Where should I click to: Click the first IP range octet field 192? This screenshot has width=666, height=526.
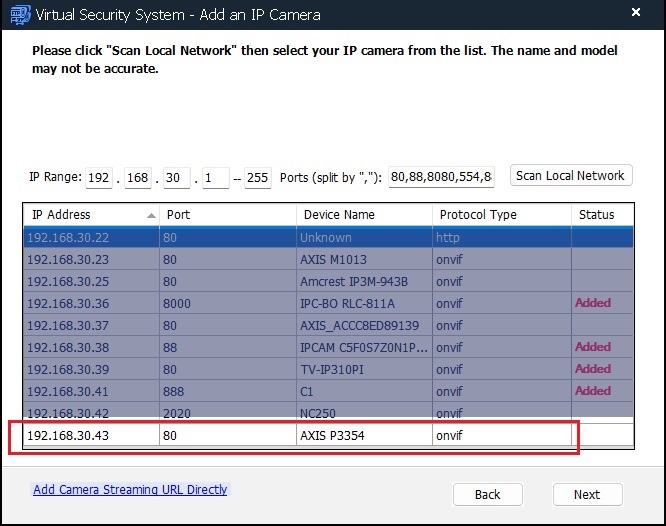click(99, 178)
